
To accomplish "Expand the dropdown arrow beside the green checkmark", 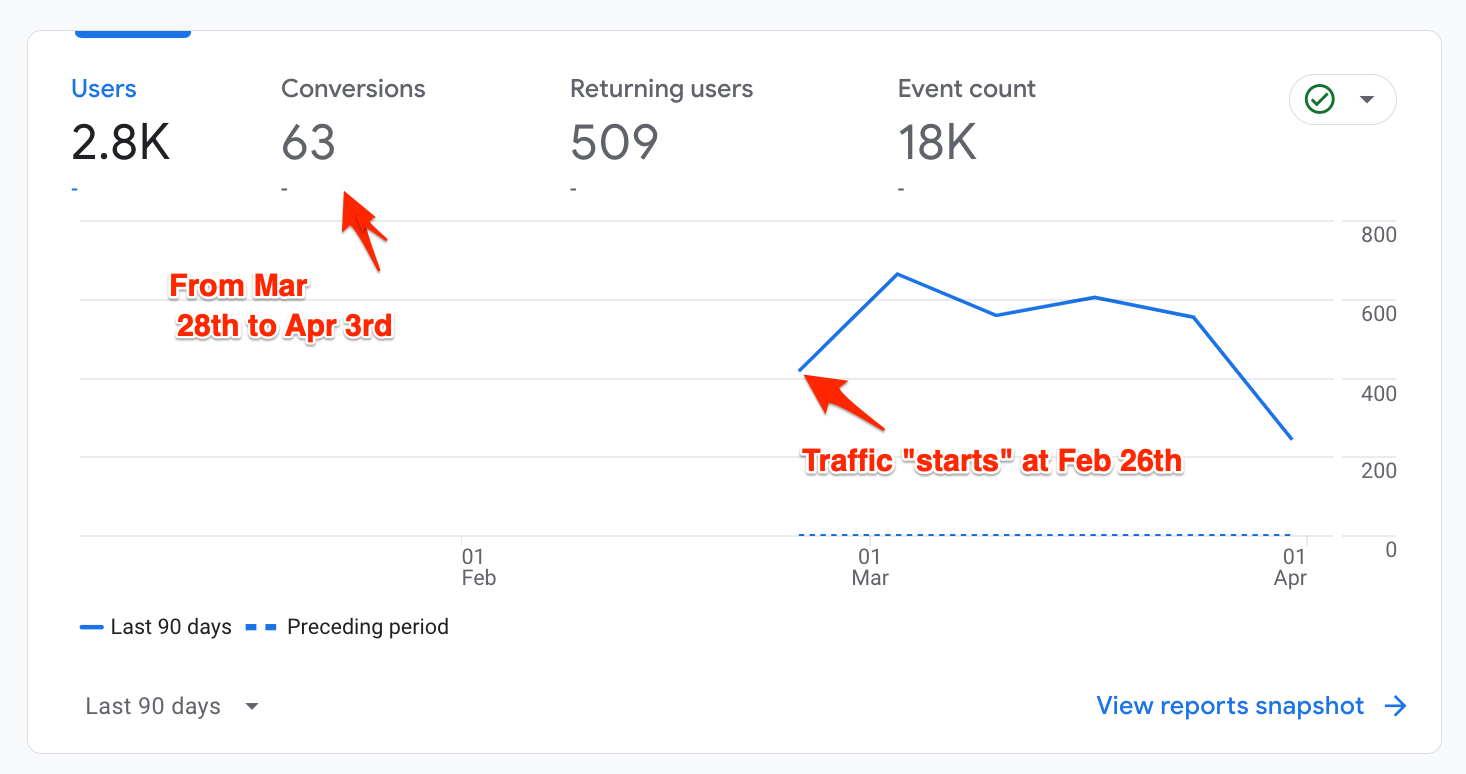I will point(1366,100).
